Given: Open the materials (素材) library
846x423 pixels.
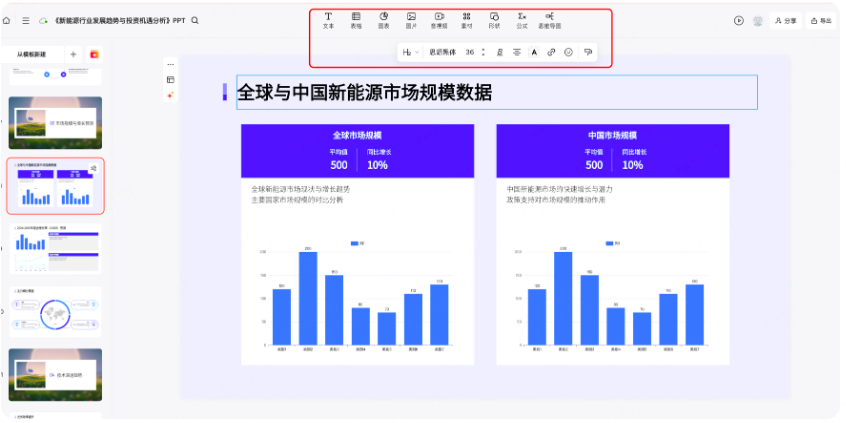Looking at the screenshot, I should pyautogui.click(x=467, y=21).
